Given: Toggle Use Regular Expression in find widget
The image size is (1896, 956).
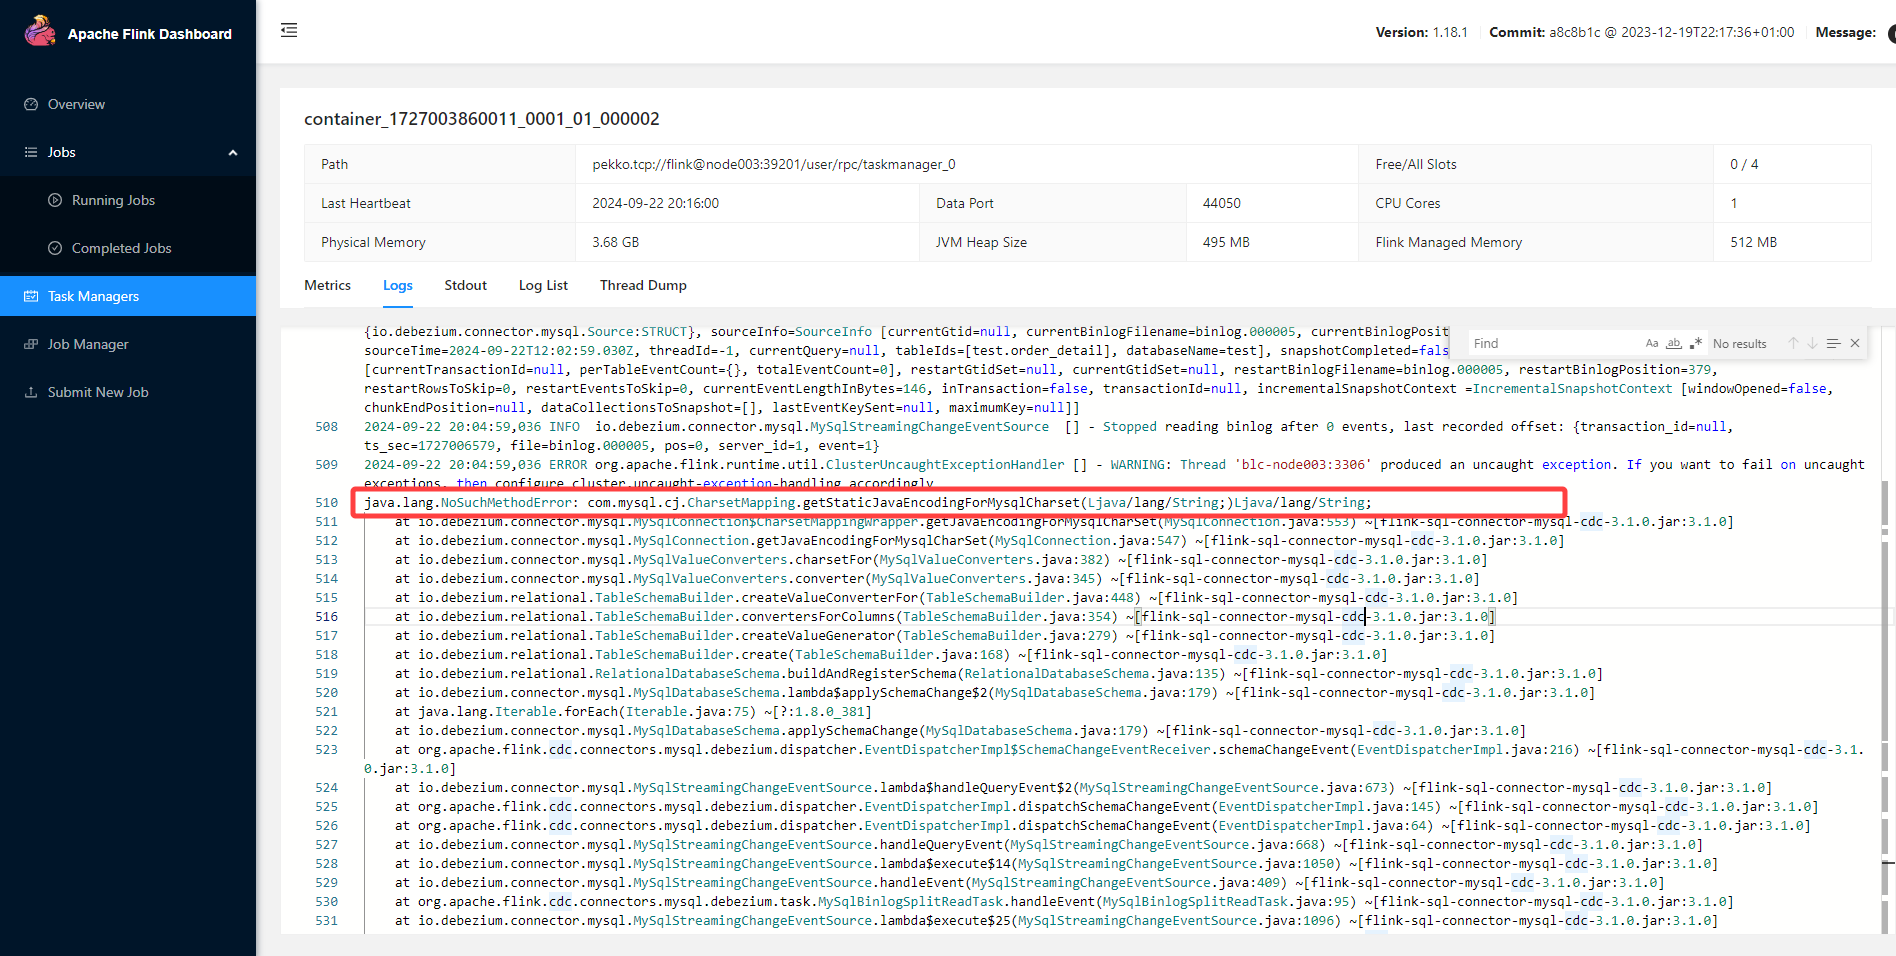Looking at the screenshot, I should pos(1696,343).
